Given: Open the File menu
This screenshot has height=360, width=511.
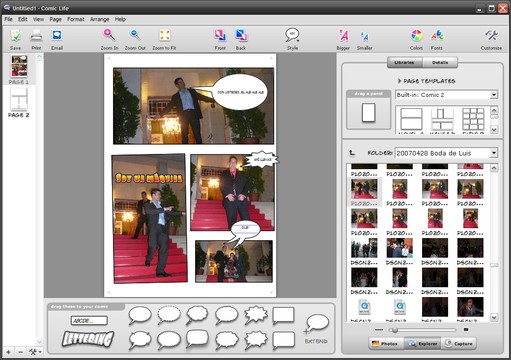Looking at the screenshot, I should click(8, 19).
